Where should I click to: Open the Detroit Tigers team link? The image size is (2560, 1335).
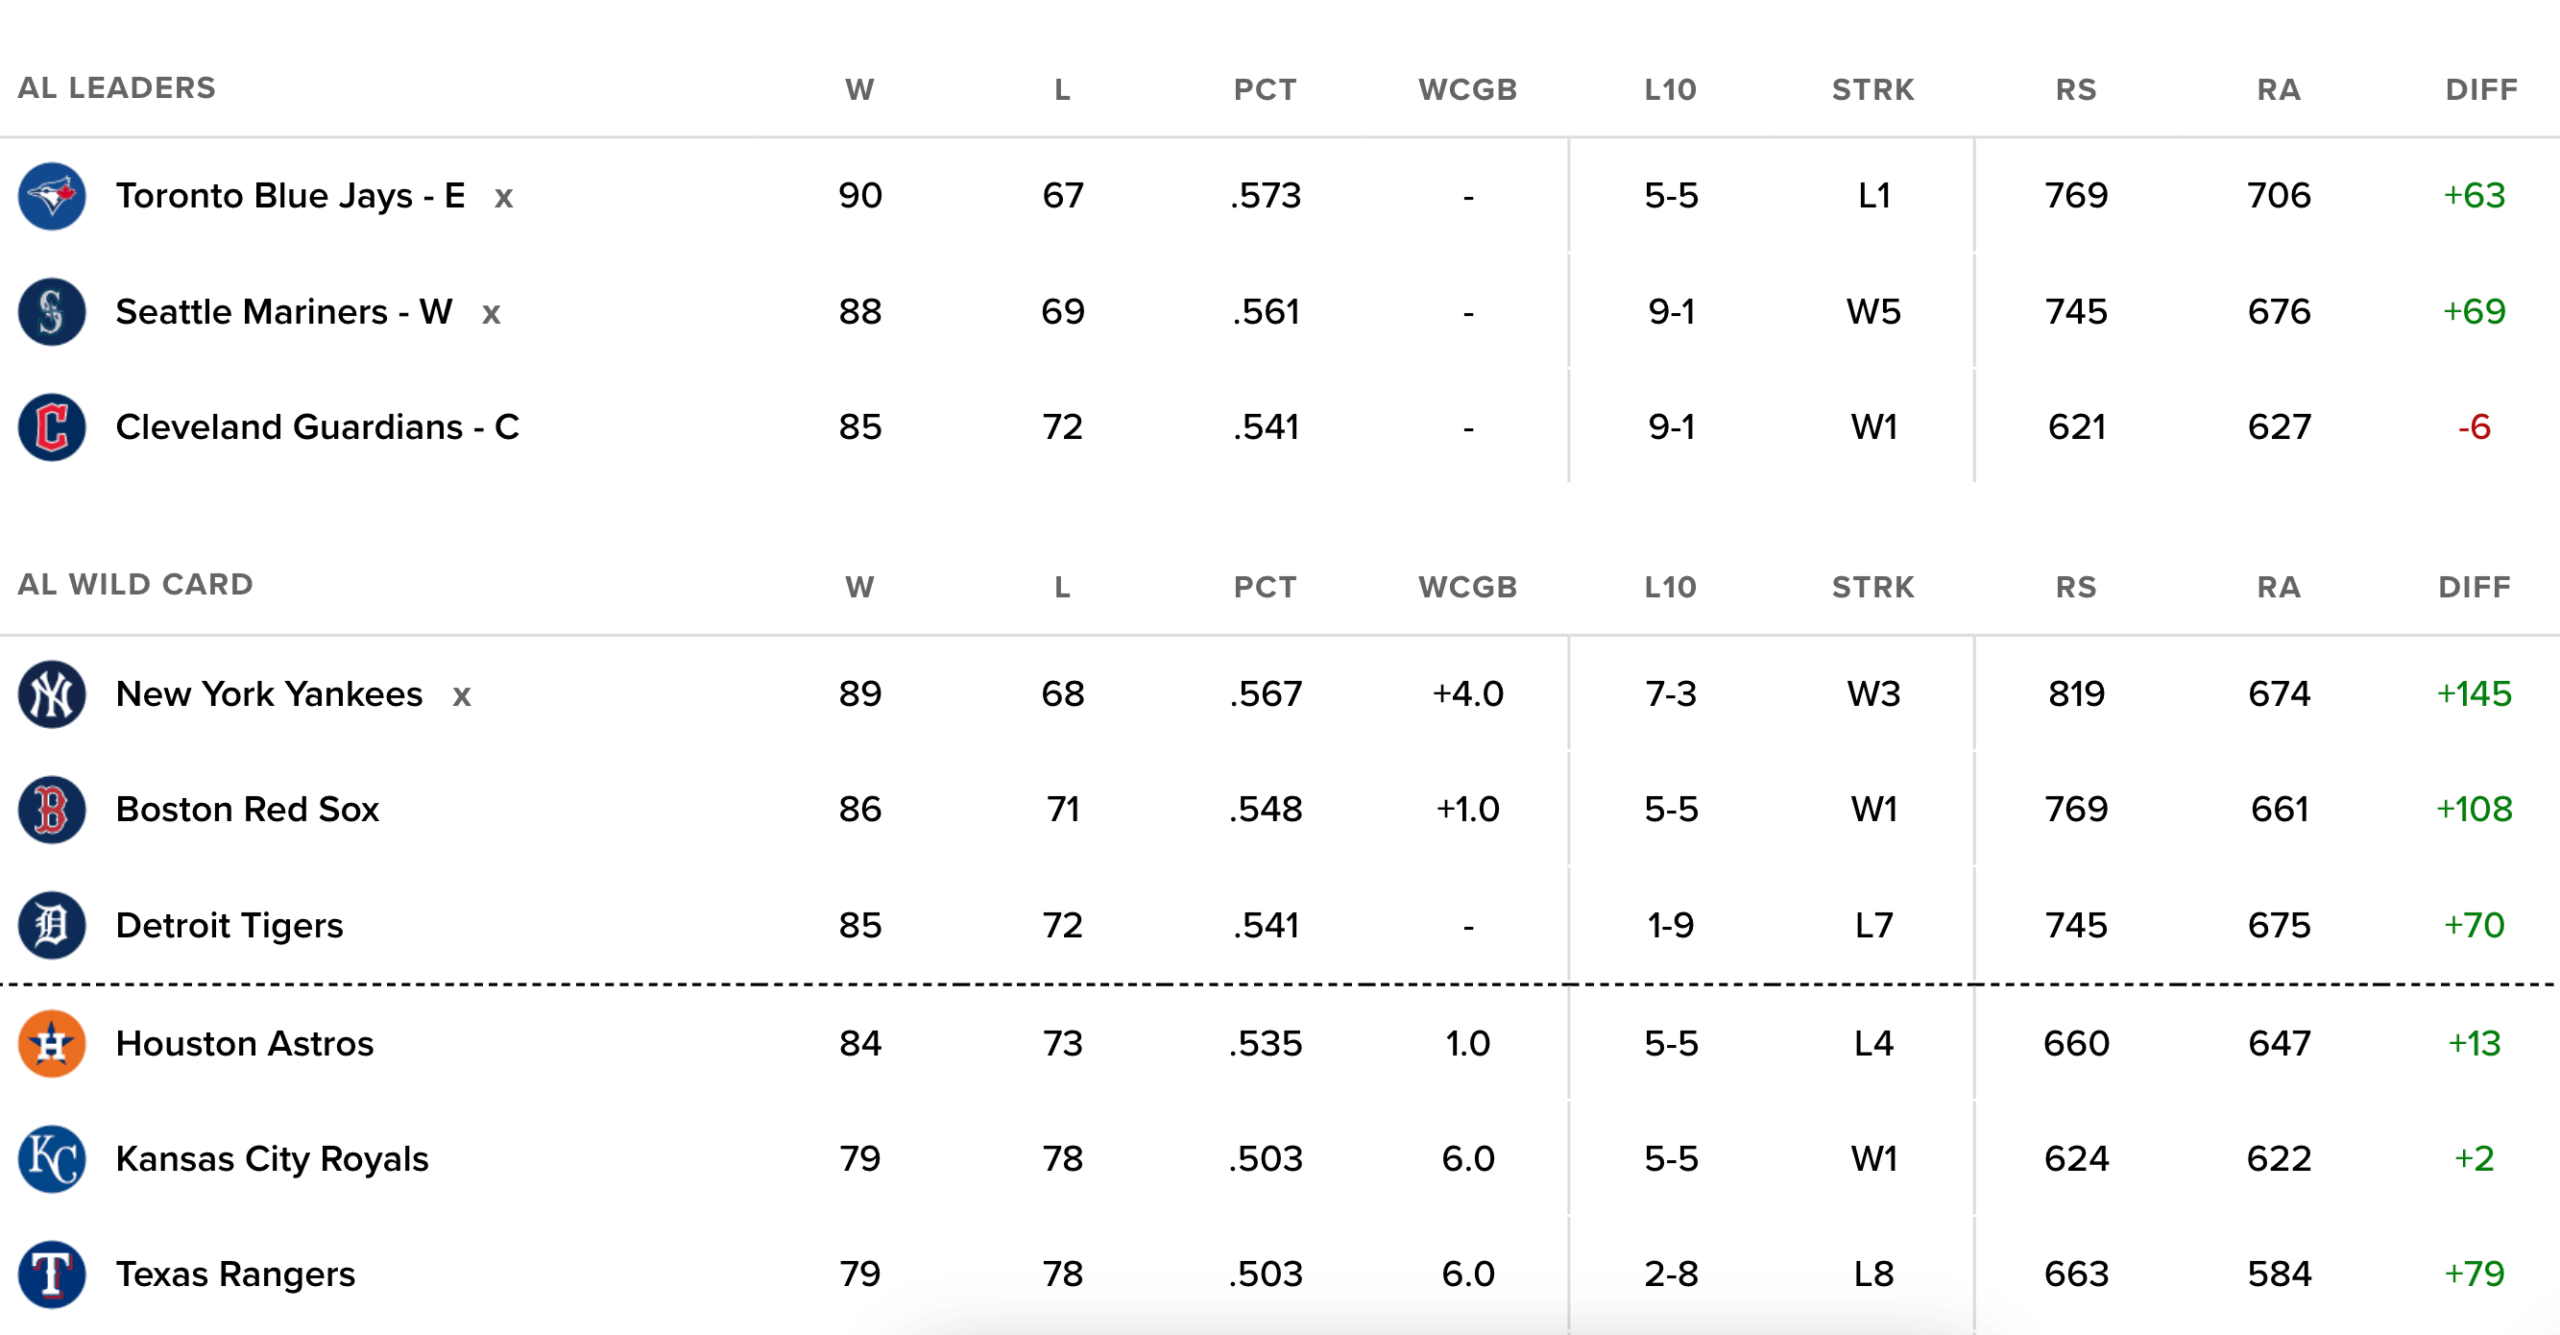[x=229, y=926]
